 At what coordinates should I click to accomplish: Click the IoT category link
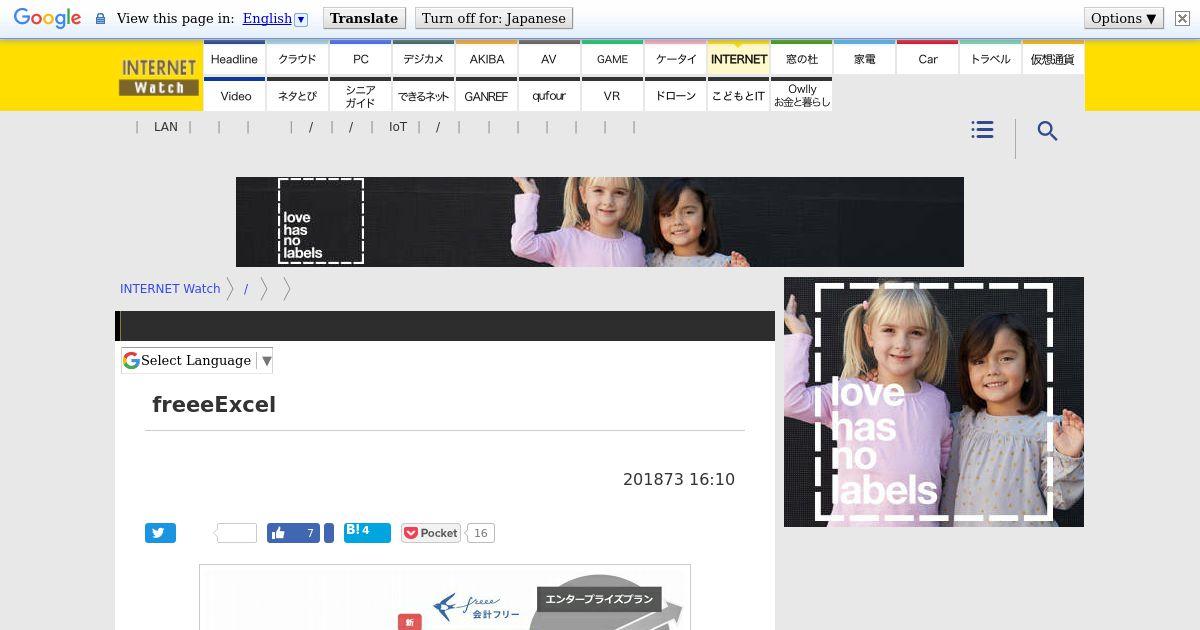coord(398,127)
